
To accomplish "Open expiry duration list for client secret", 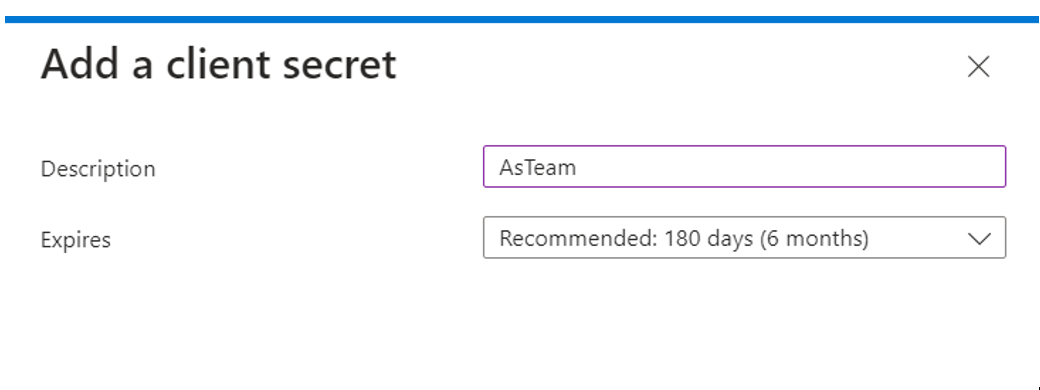I will click(744, 237).
